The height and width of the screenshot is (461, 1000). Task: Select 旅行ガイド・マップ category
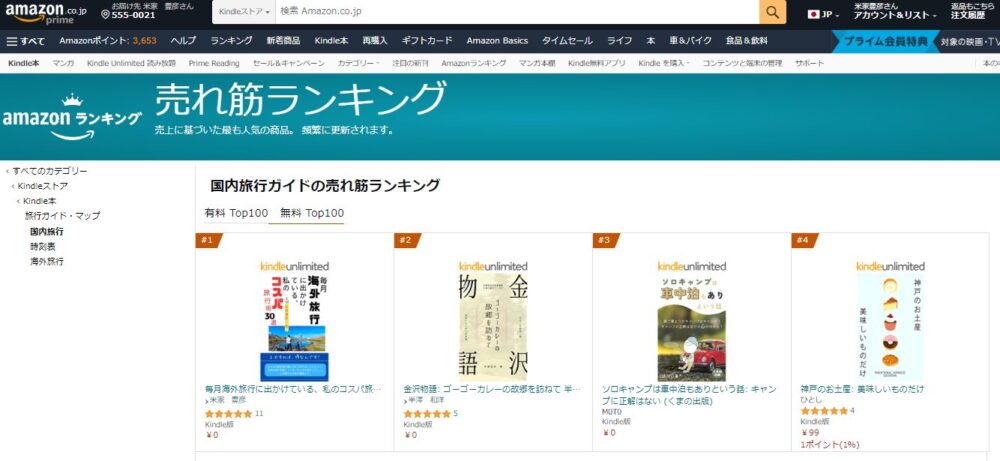[62, 216]
